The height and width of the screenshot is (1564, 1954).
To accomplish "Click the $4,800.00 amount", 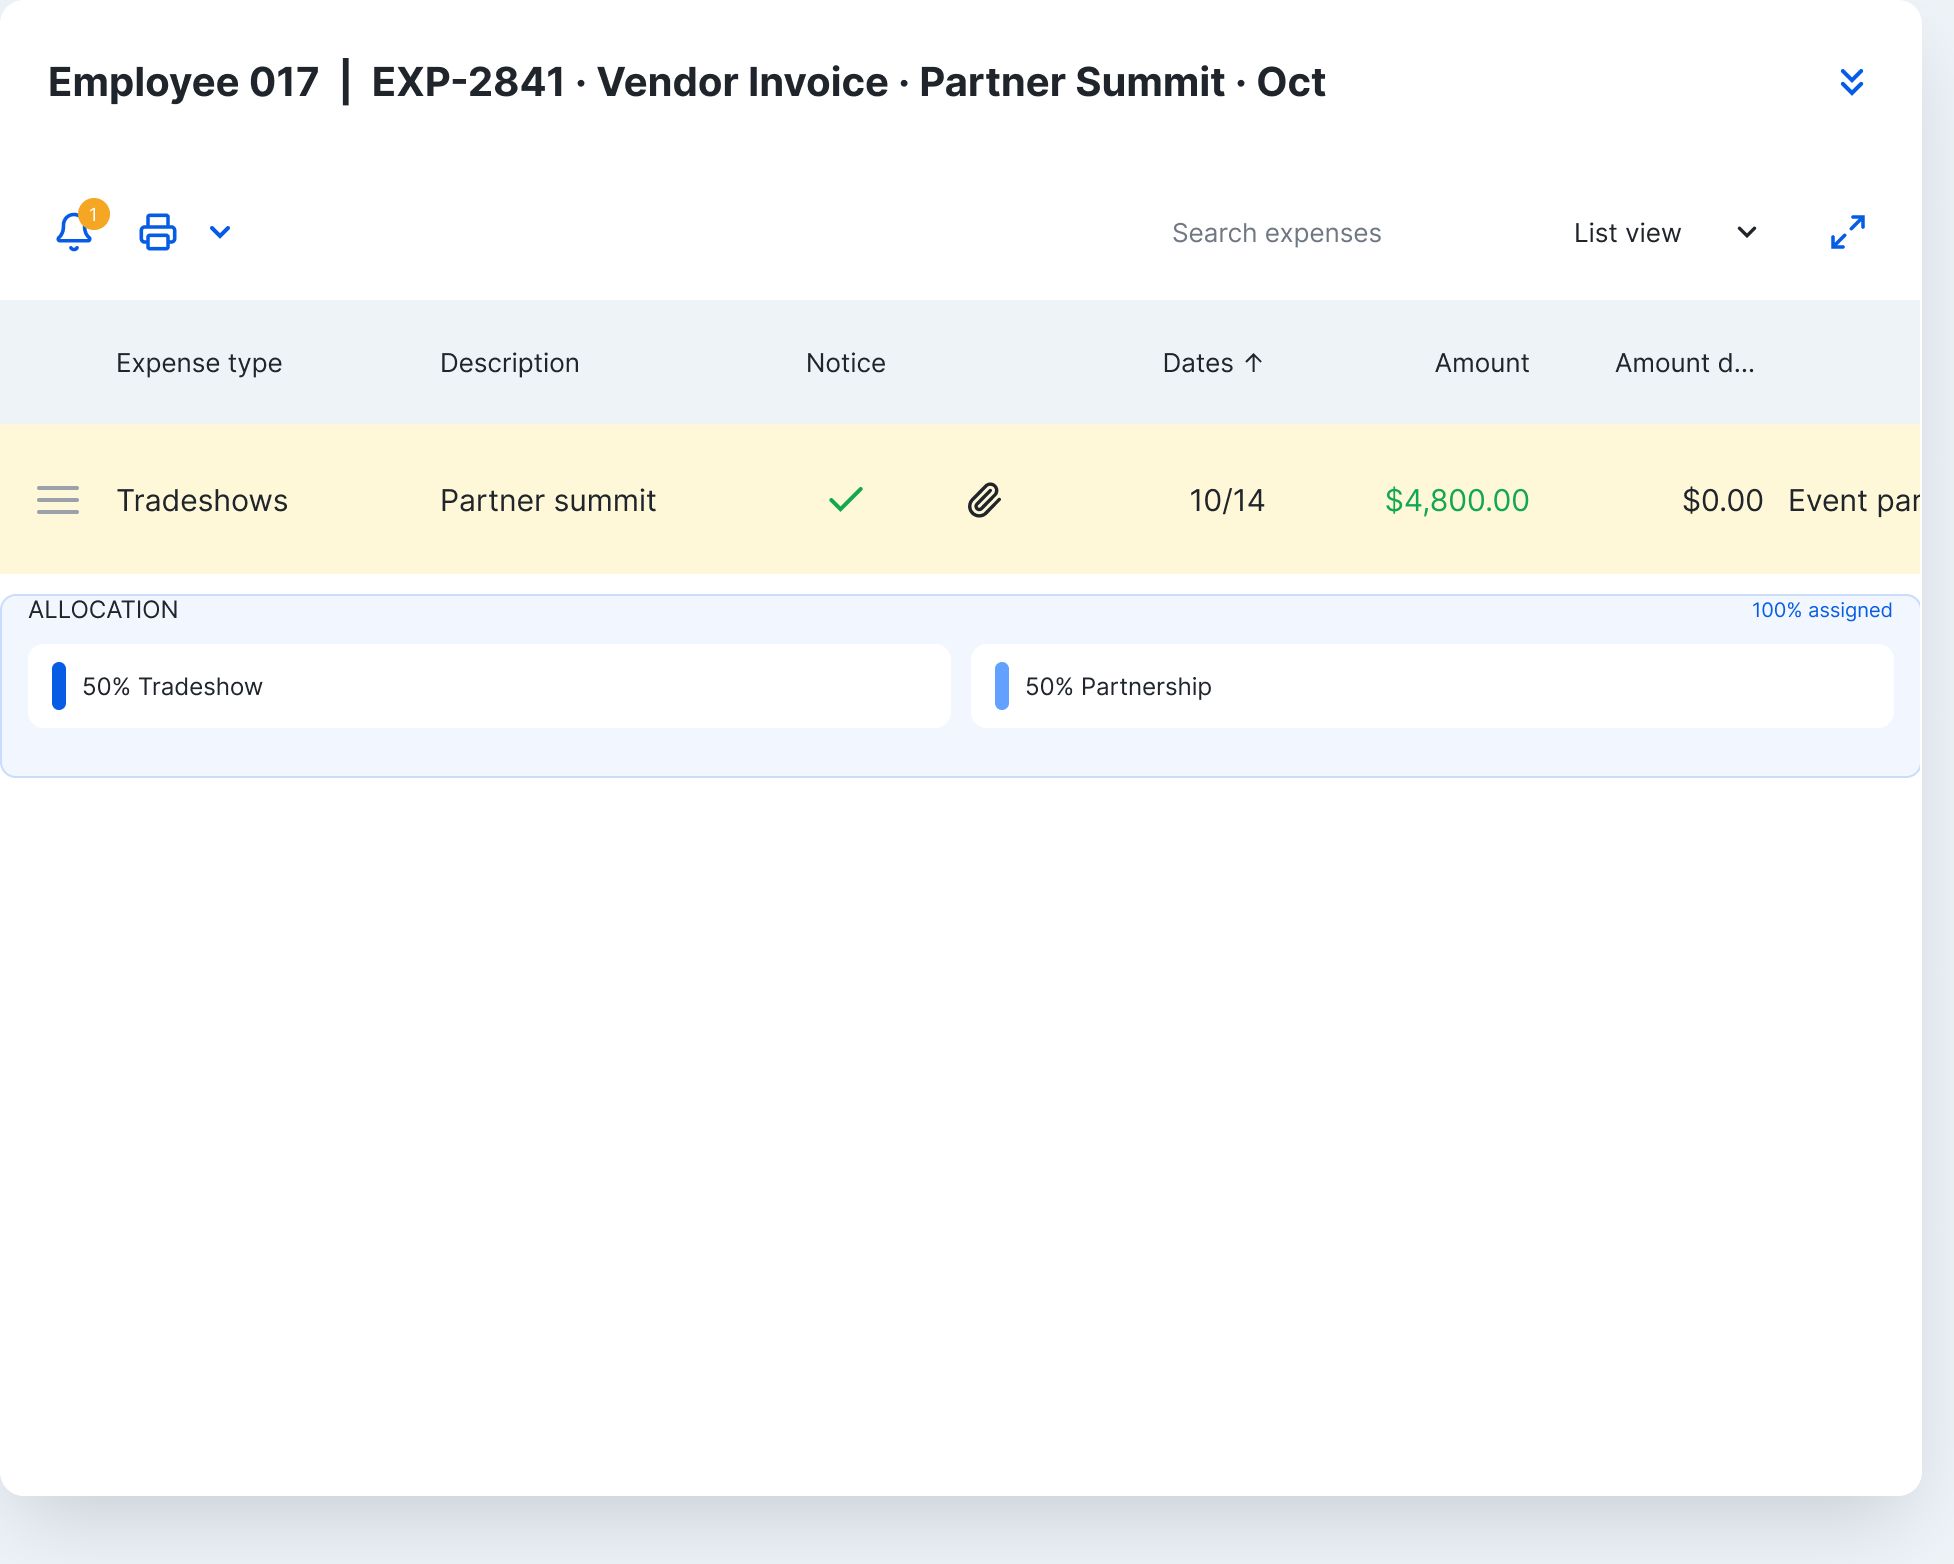I will [x=1457, y=500].
